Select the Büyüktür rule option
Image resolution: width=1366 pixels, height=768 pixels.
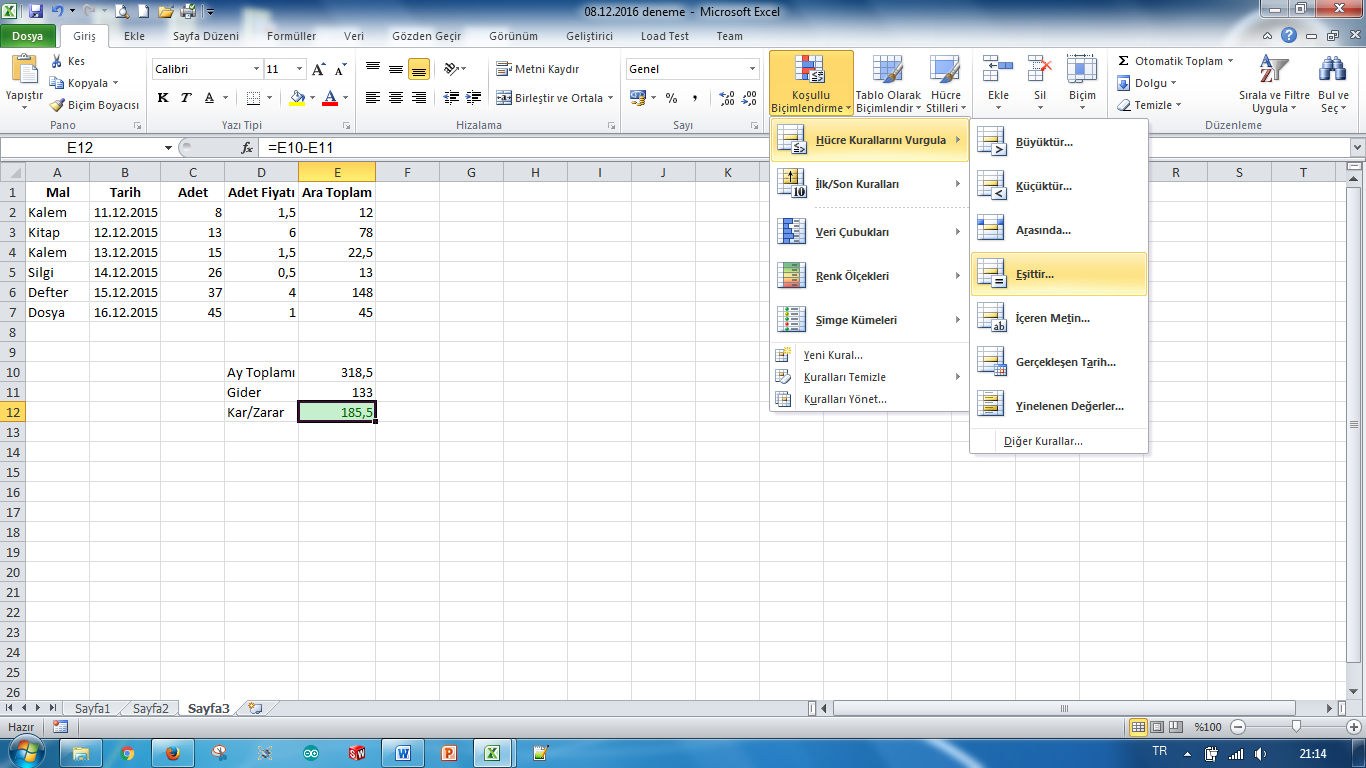[x=1059, y=142]
